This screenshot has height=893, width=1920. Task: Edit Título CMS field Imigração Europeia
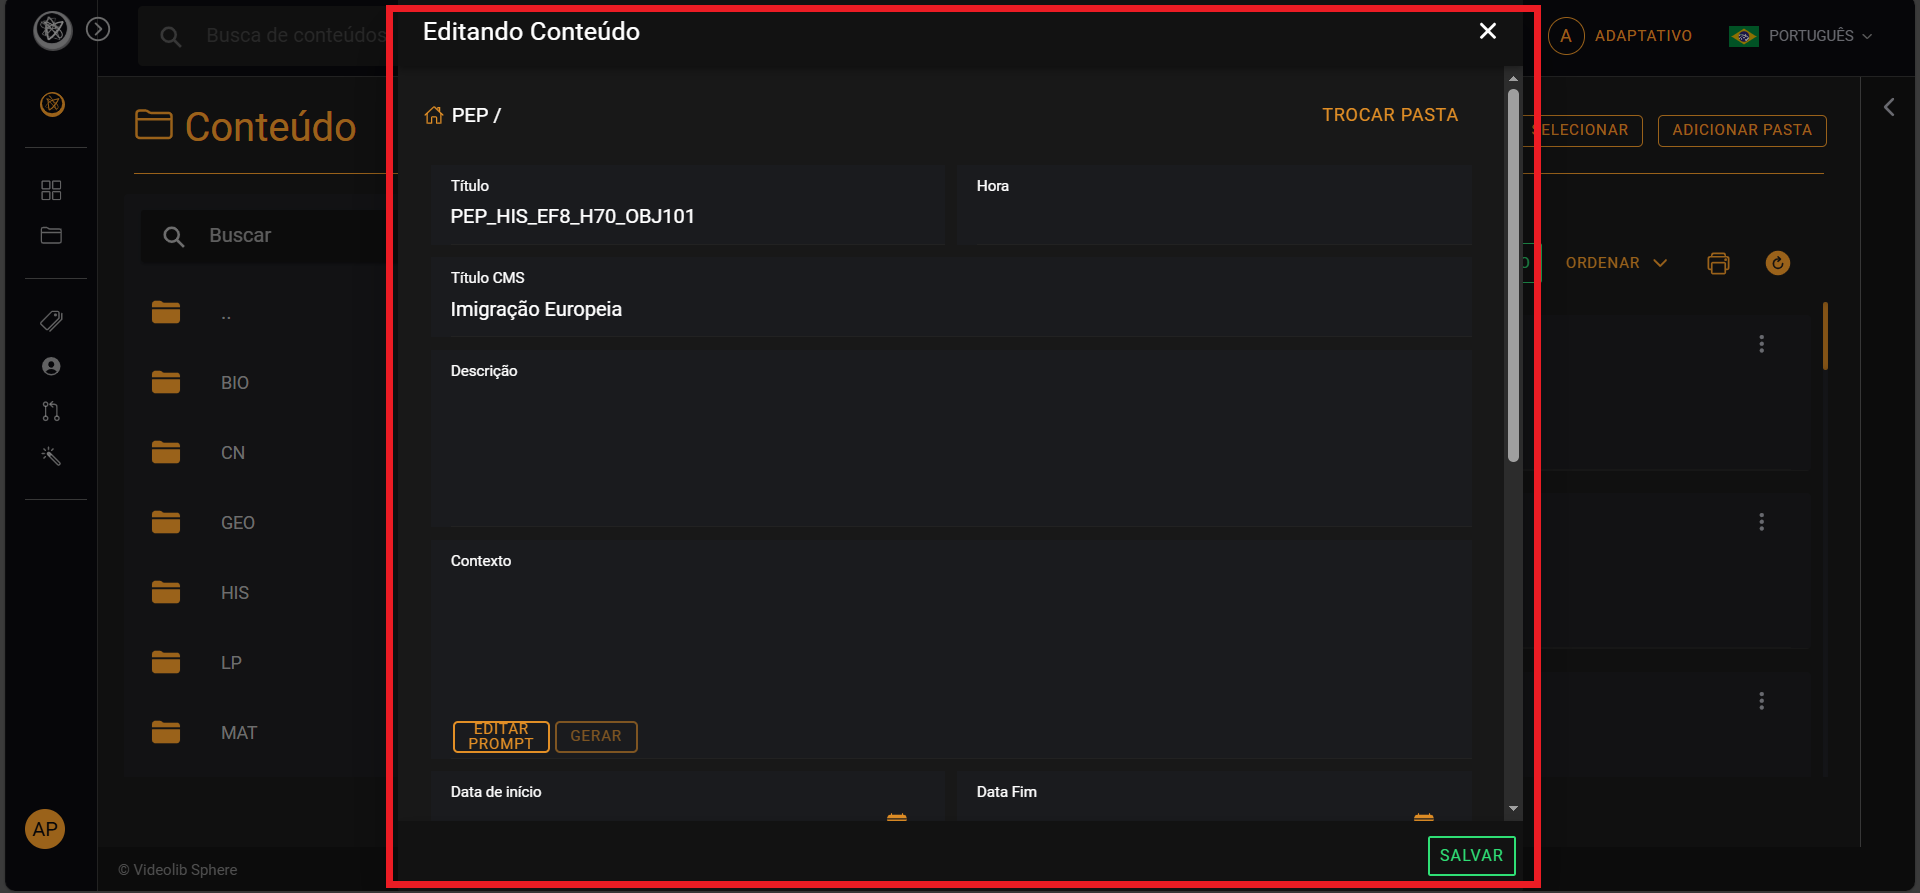point(951,297)
